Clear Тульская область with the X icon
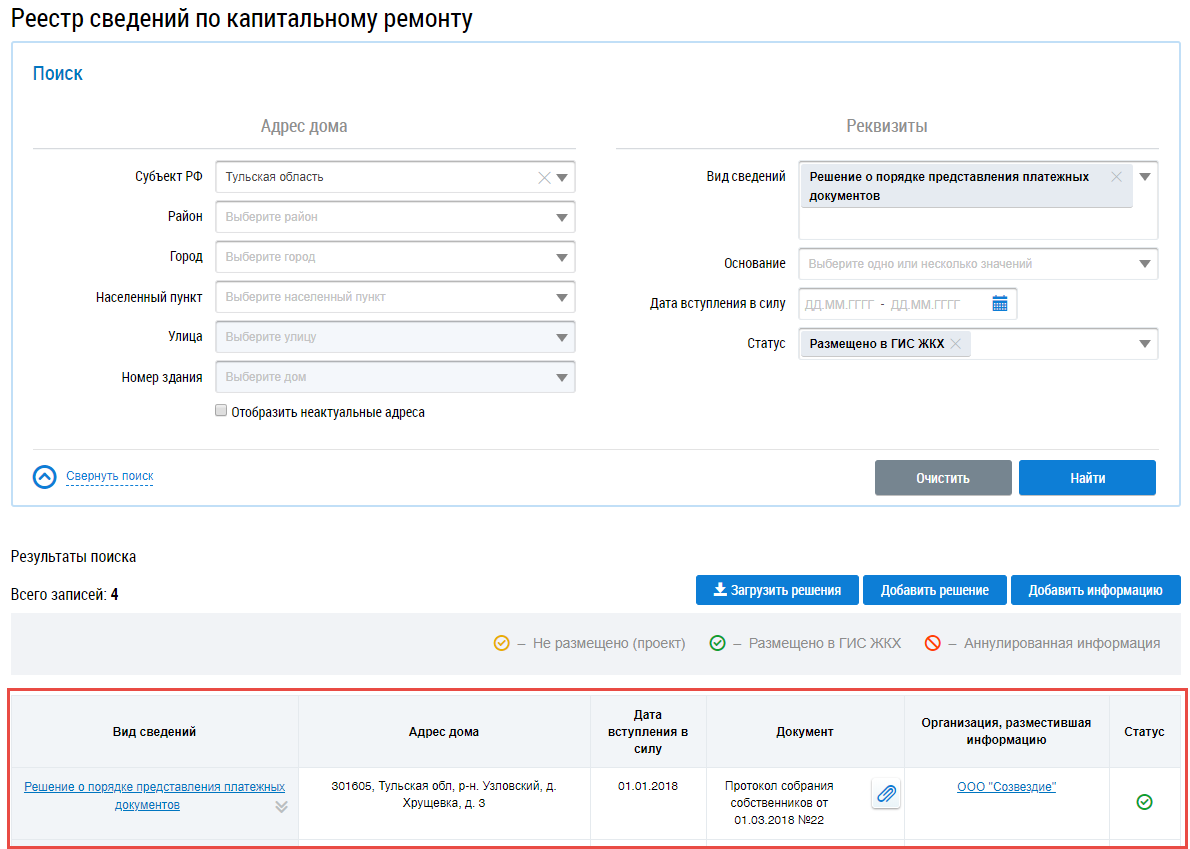Image resolution: width=1190 pixels, height=849 pixels. [544, 178]
